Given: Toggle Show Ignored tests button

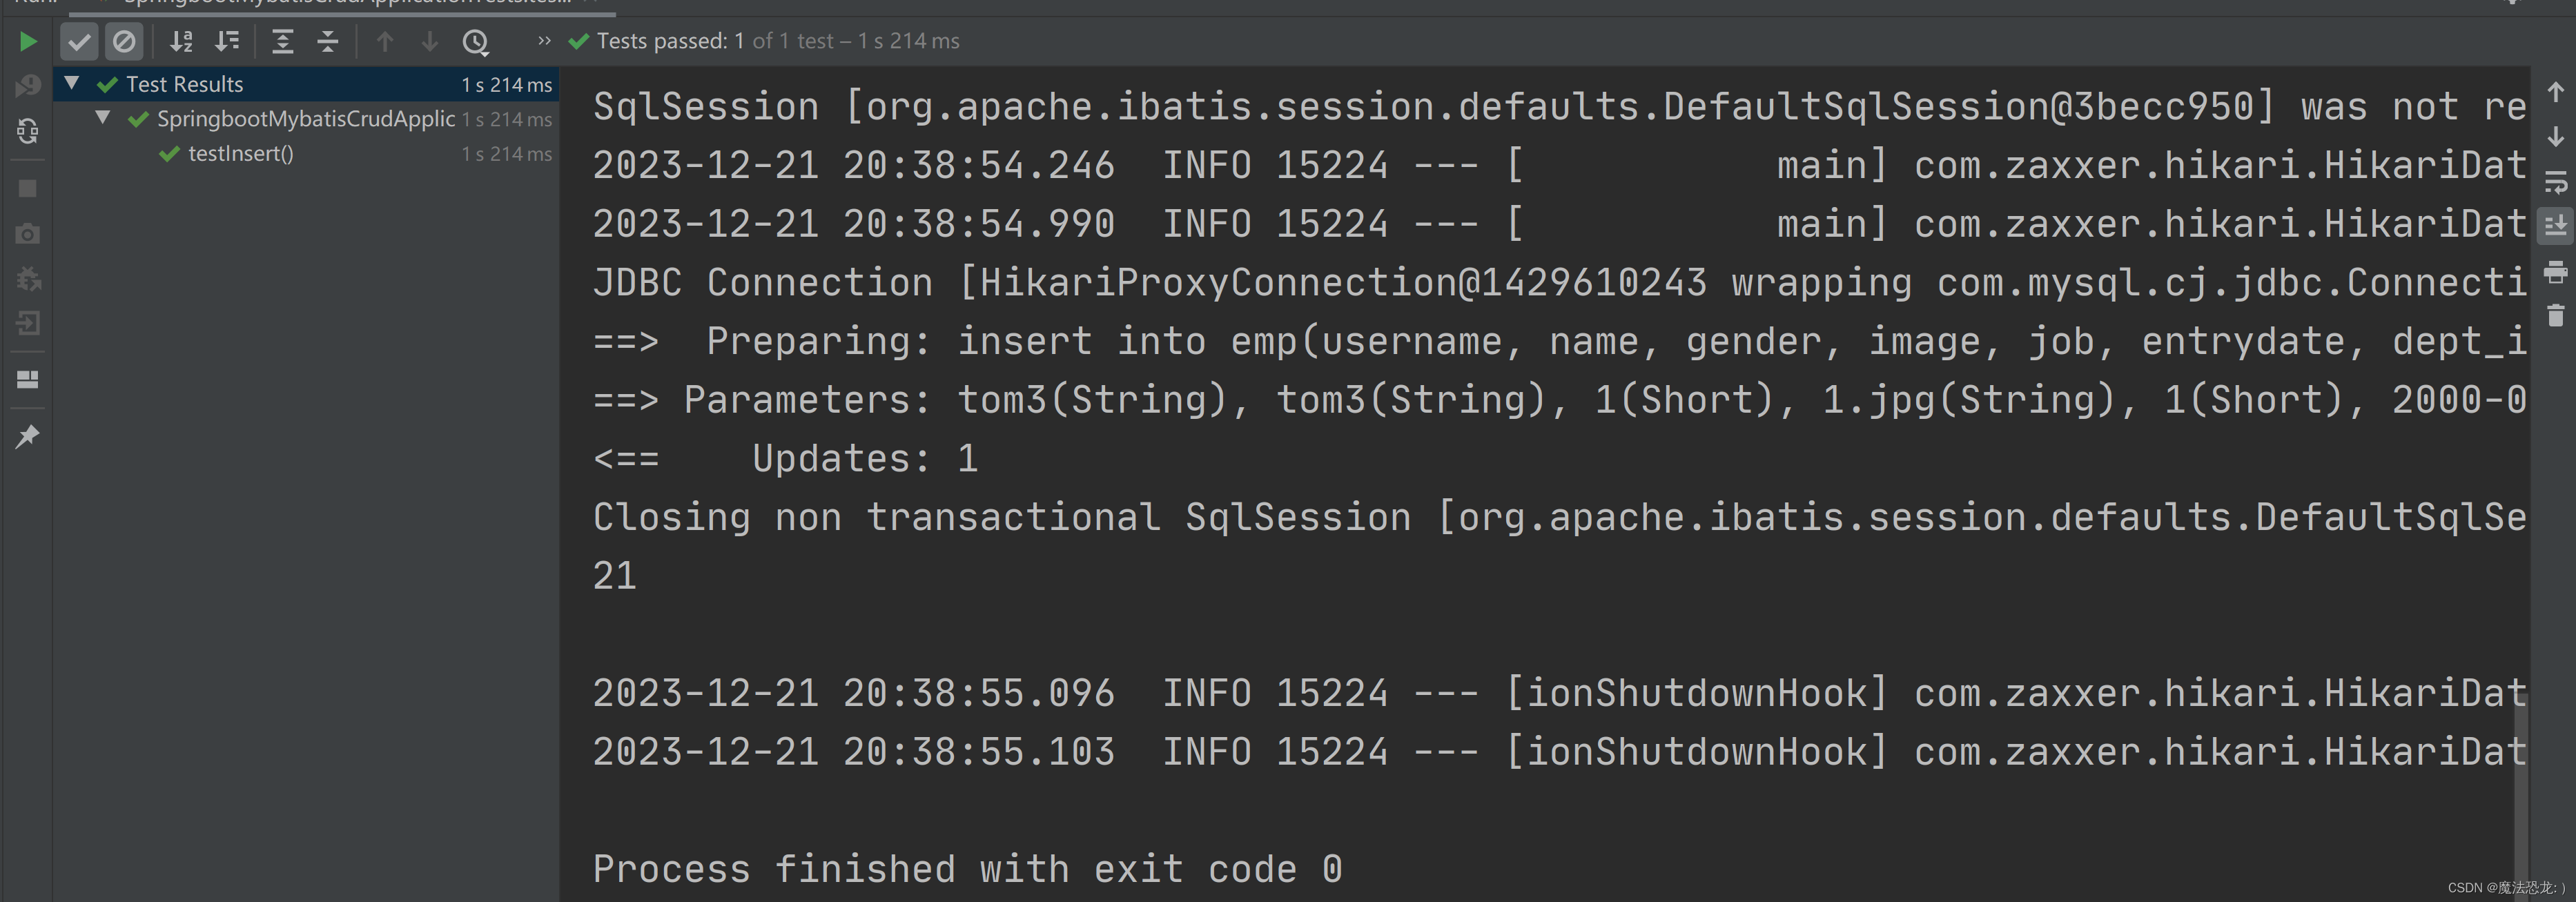Looking at the screenshot, I should [x=124, y=42].
